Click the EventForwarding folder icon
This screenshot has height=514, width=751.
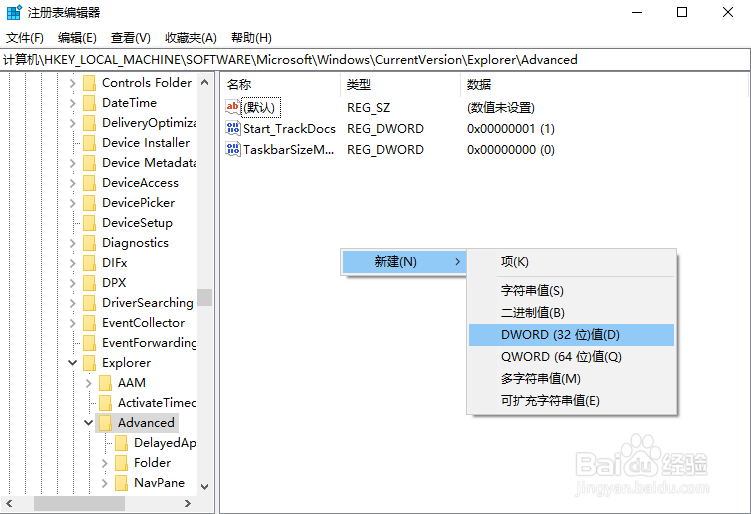[x=90, y=343]
